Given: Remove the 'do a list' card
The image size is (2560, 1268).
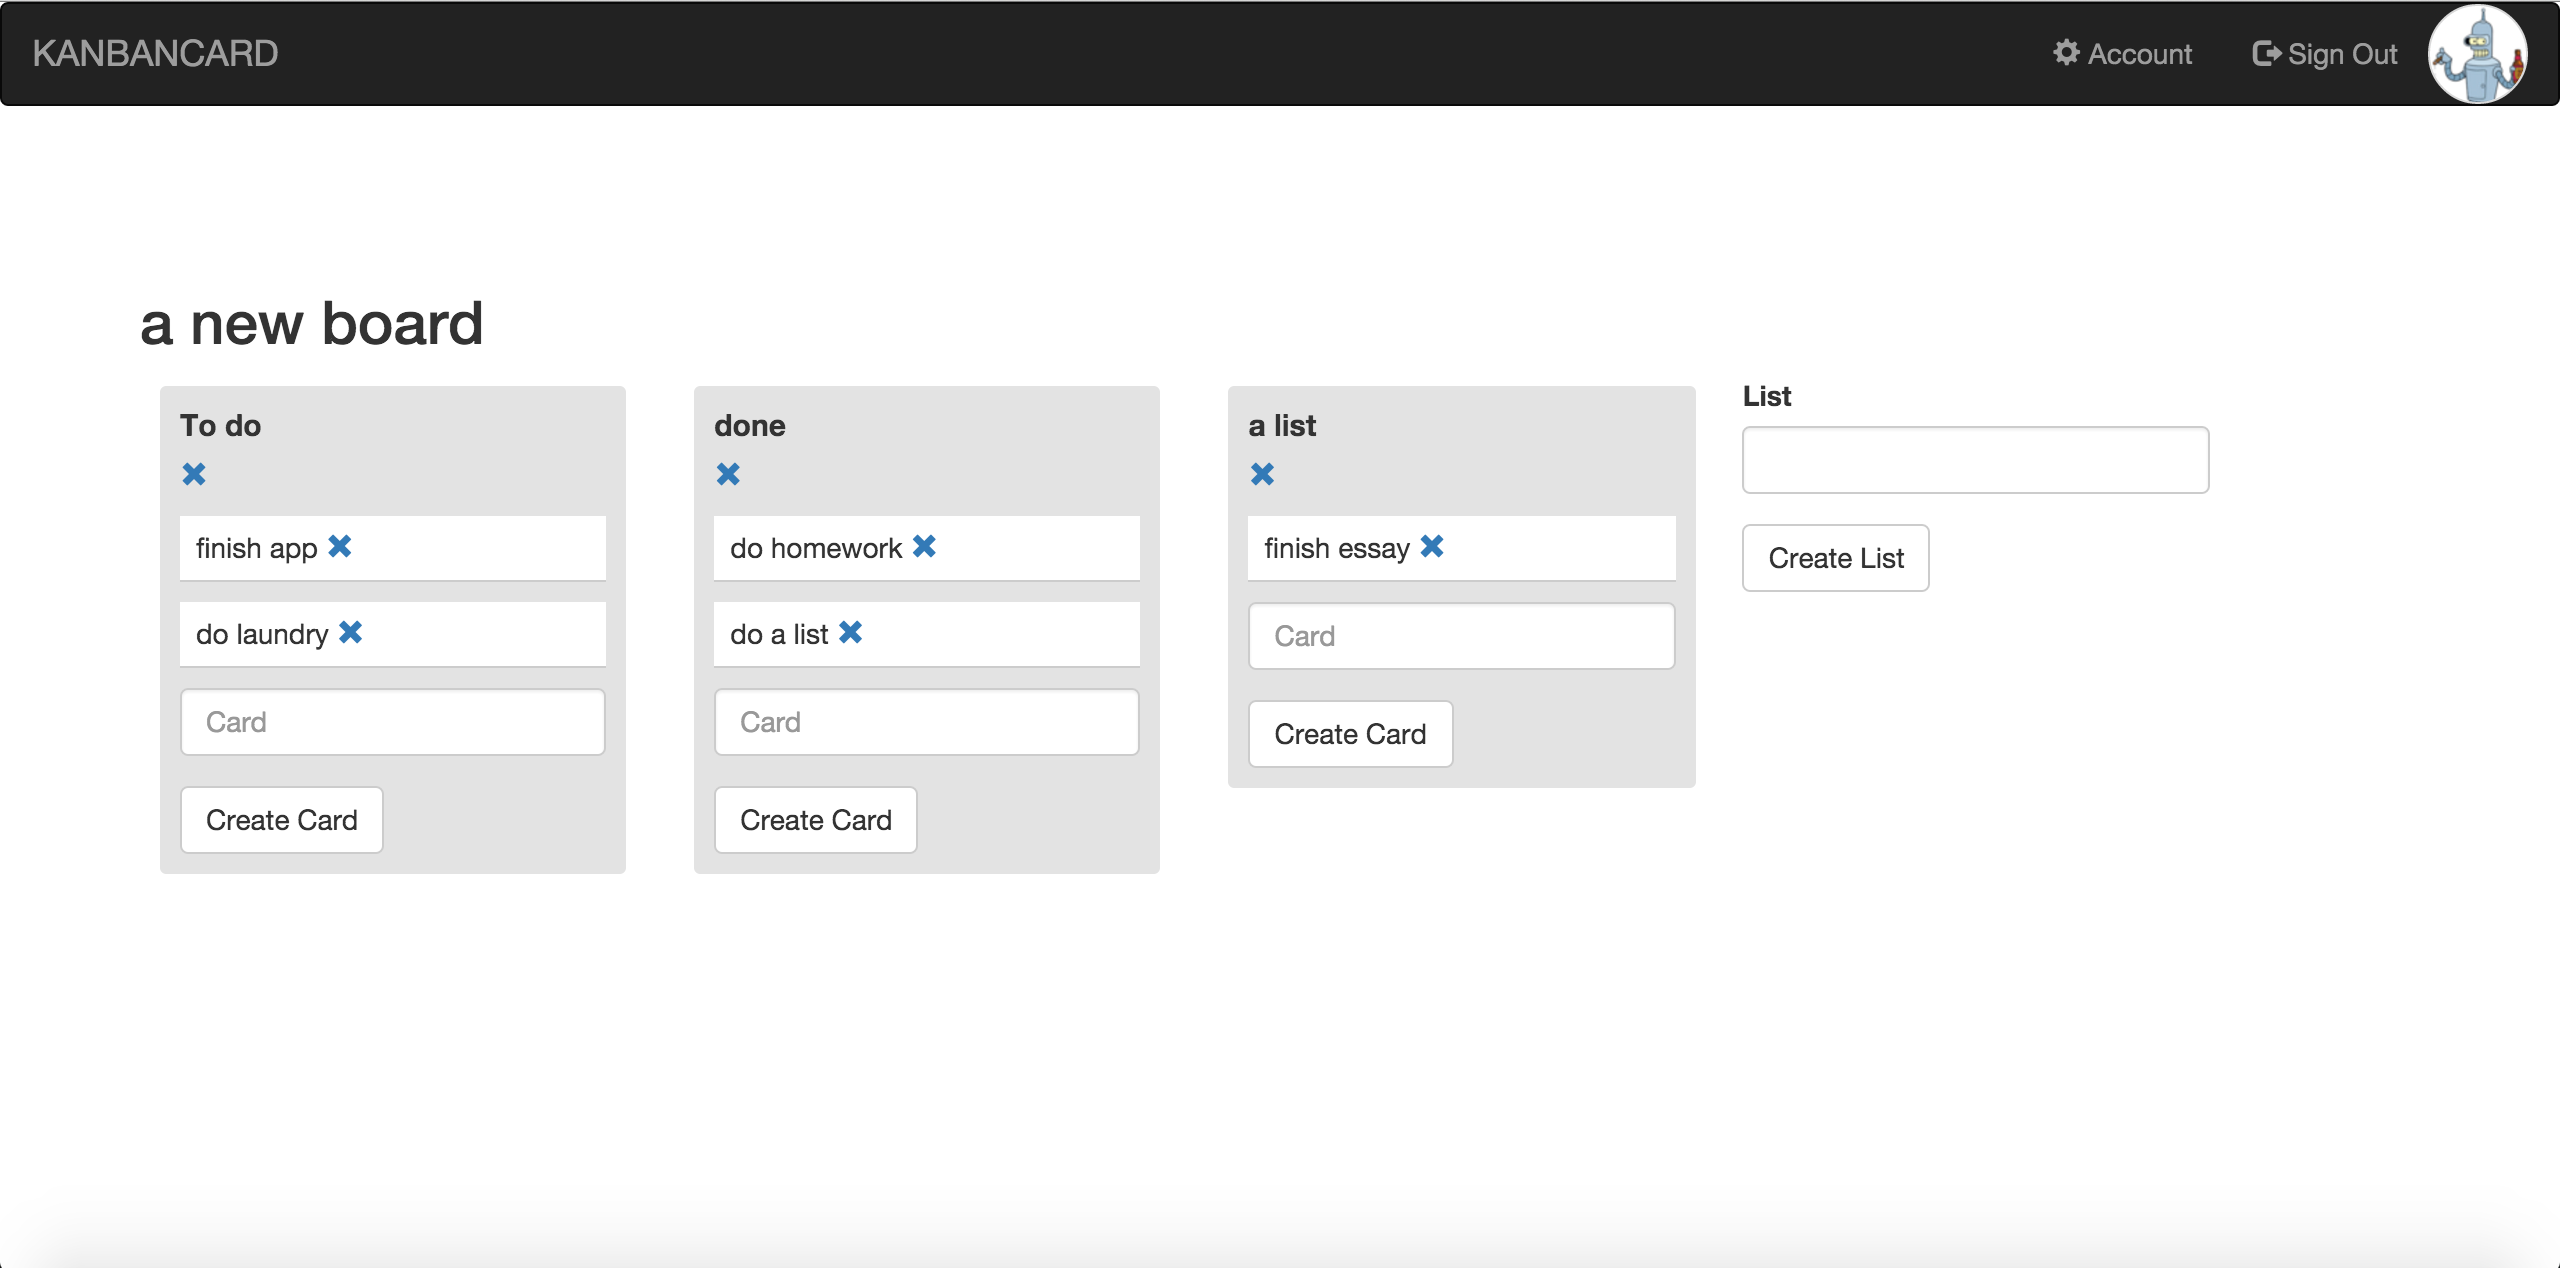Looking at the screenshot, I should click(850, 632).
